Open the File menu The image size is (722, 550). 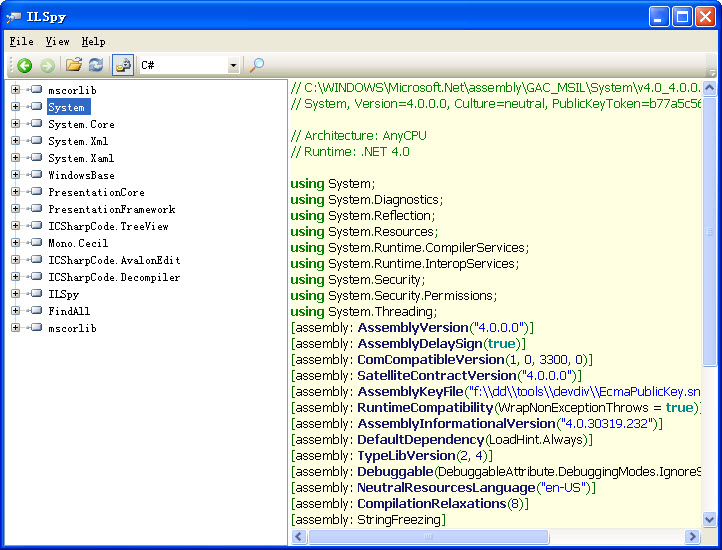[21, 42]
